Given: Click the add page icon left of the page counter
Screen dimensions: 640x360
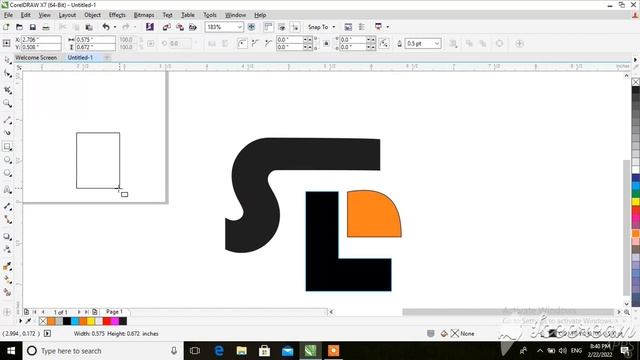Looking at the screenshot, I should 26,312.
